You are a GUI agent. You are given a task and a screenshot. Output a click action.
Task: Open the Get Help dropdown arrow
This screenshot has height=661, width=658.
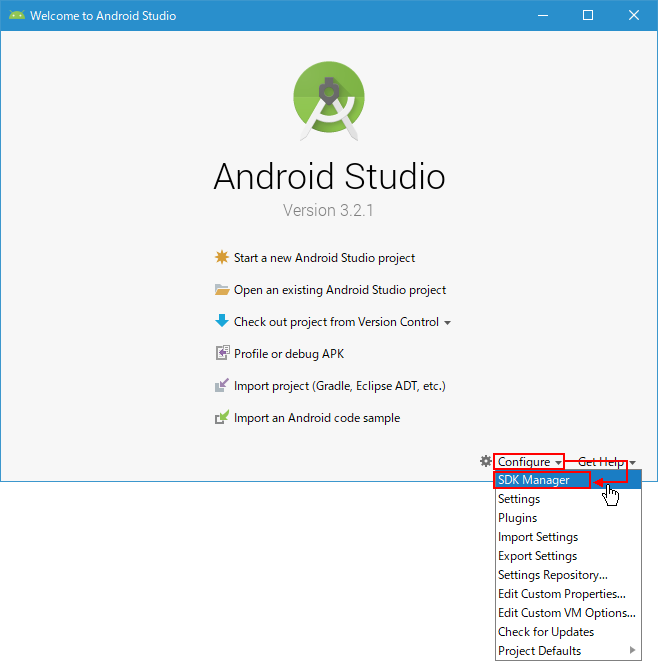633,463
